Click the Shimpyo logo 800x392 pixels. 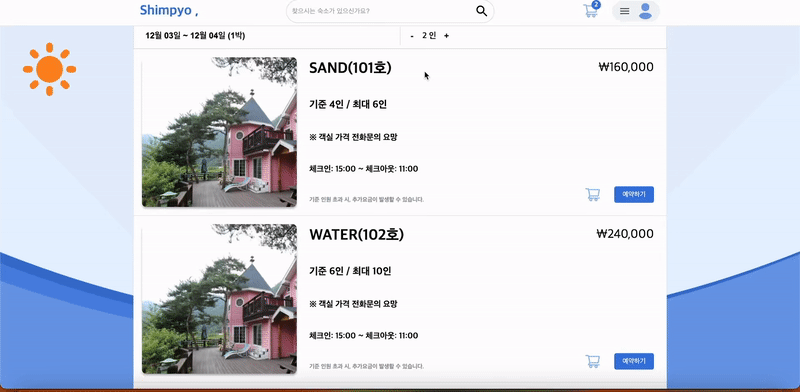click(x=169, y=10)
